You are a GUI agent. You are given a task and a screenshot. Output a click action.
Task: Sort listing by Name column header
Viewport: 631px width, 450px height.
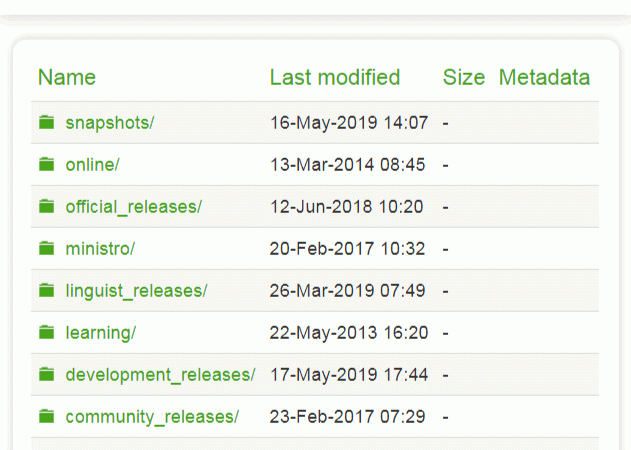67,78
